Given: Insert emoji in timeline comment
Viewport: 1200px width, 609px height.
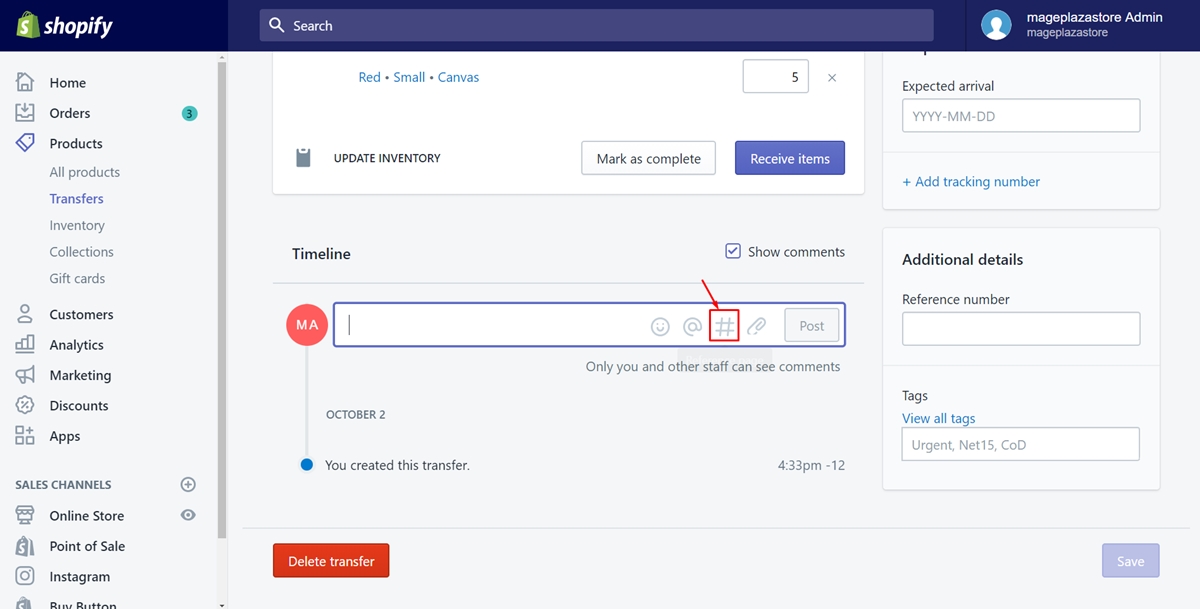Looking at the screenshot, I should (x=660, y=326).
